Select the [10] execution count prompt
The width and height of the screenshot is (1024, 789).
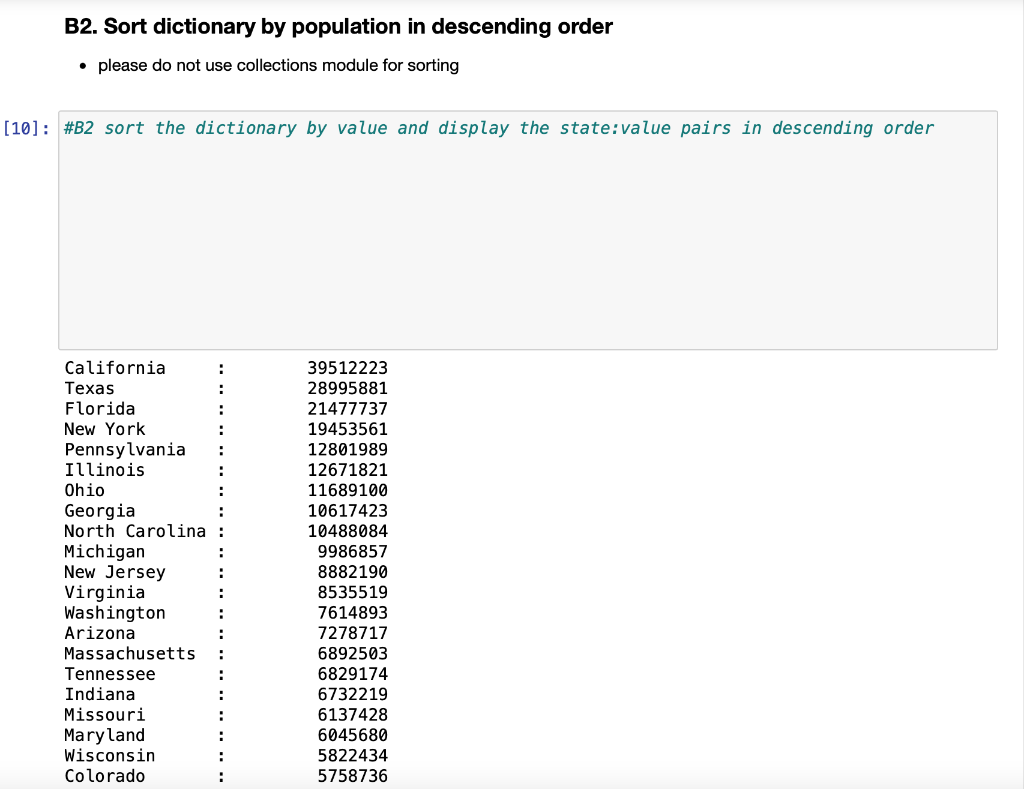[26, 128]
